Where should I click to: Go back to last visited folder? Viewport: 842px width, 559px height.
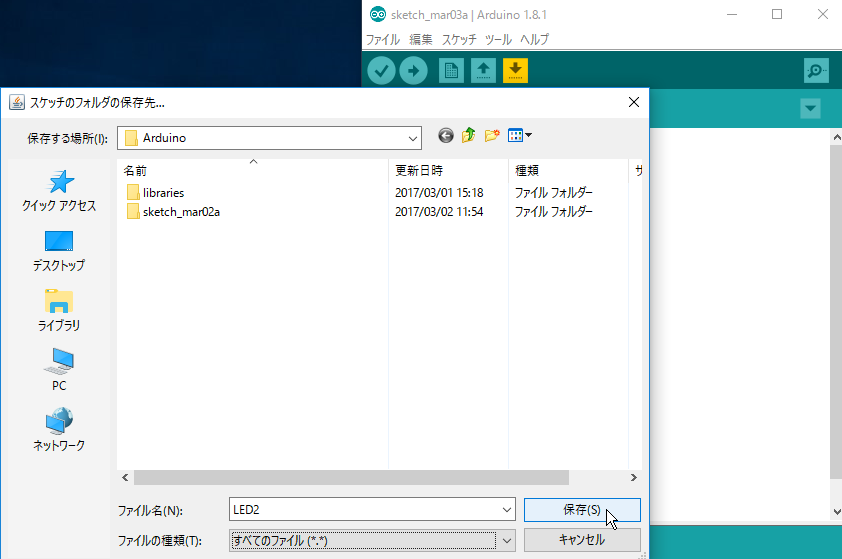pos(445,137)
